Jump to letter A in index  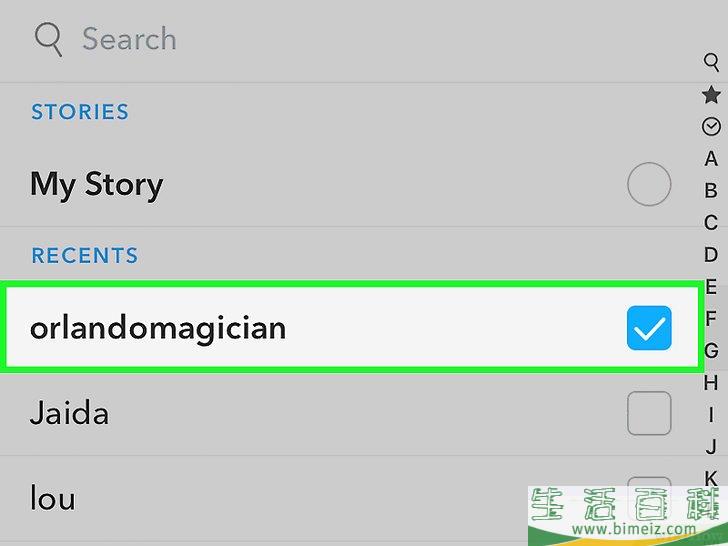click(x=711, y=159)
